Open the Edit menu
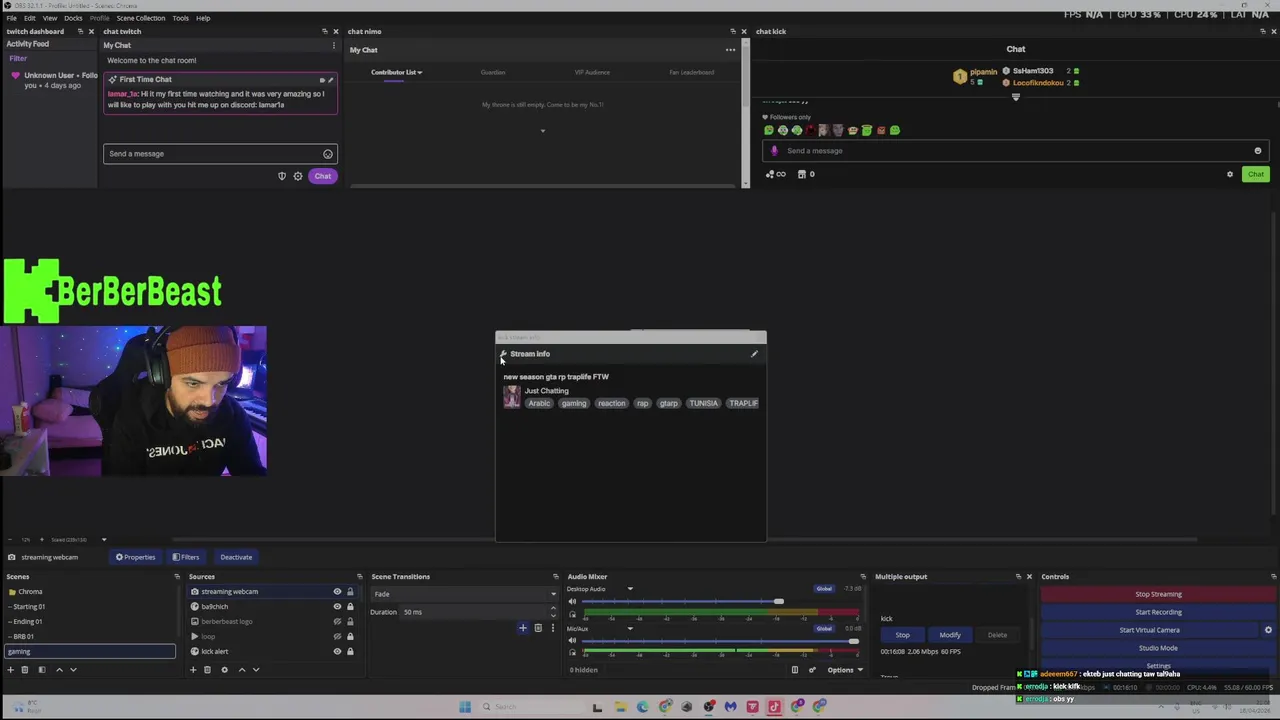1280x720 pixels. [30, 18]
